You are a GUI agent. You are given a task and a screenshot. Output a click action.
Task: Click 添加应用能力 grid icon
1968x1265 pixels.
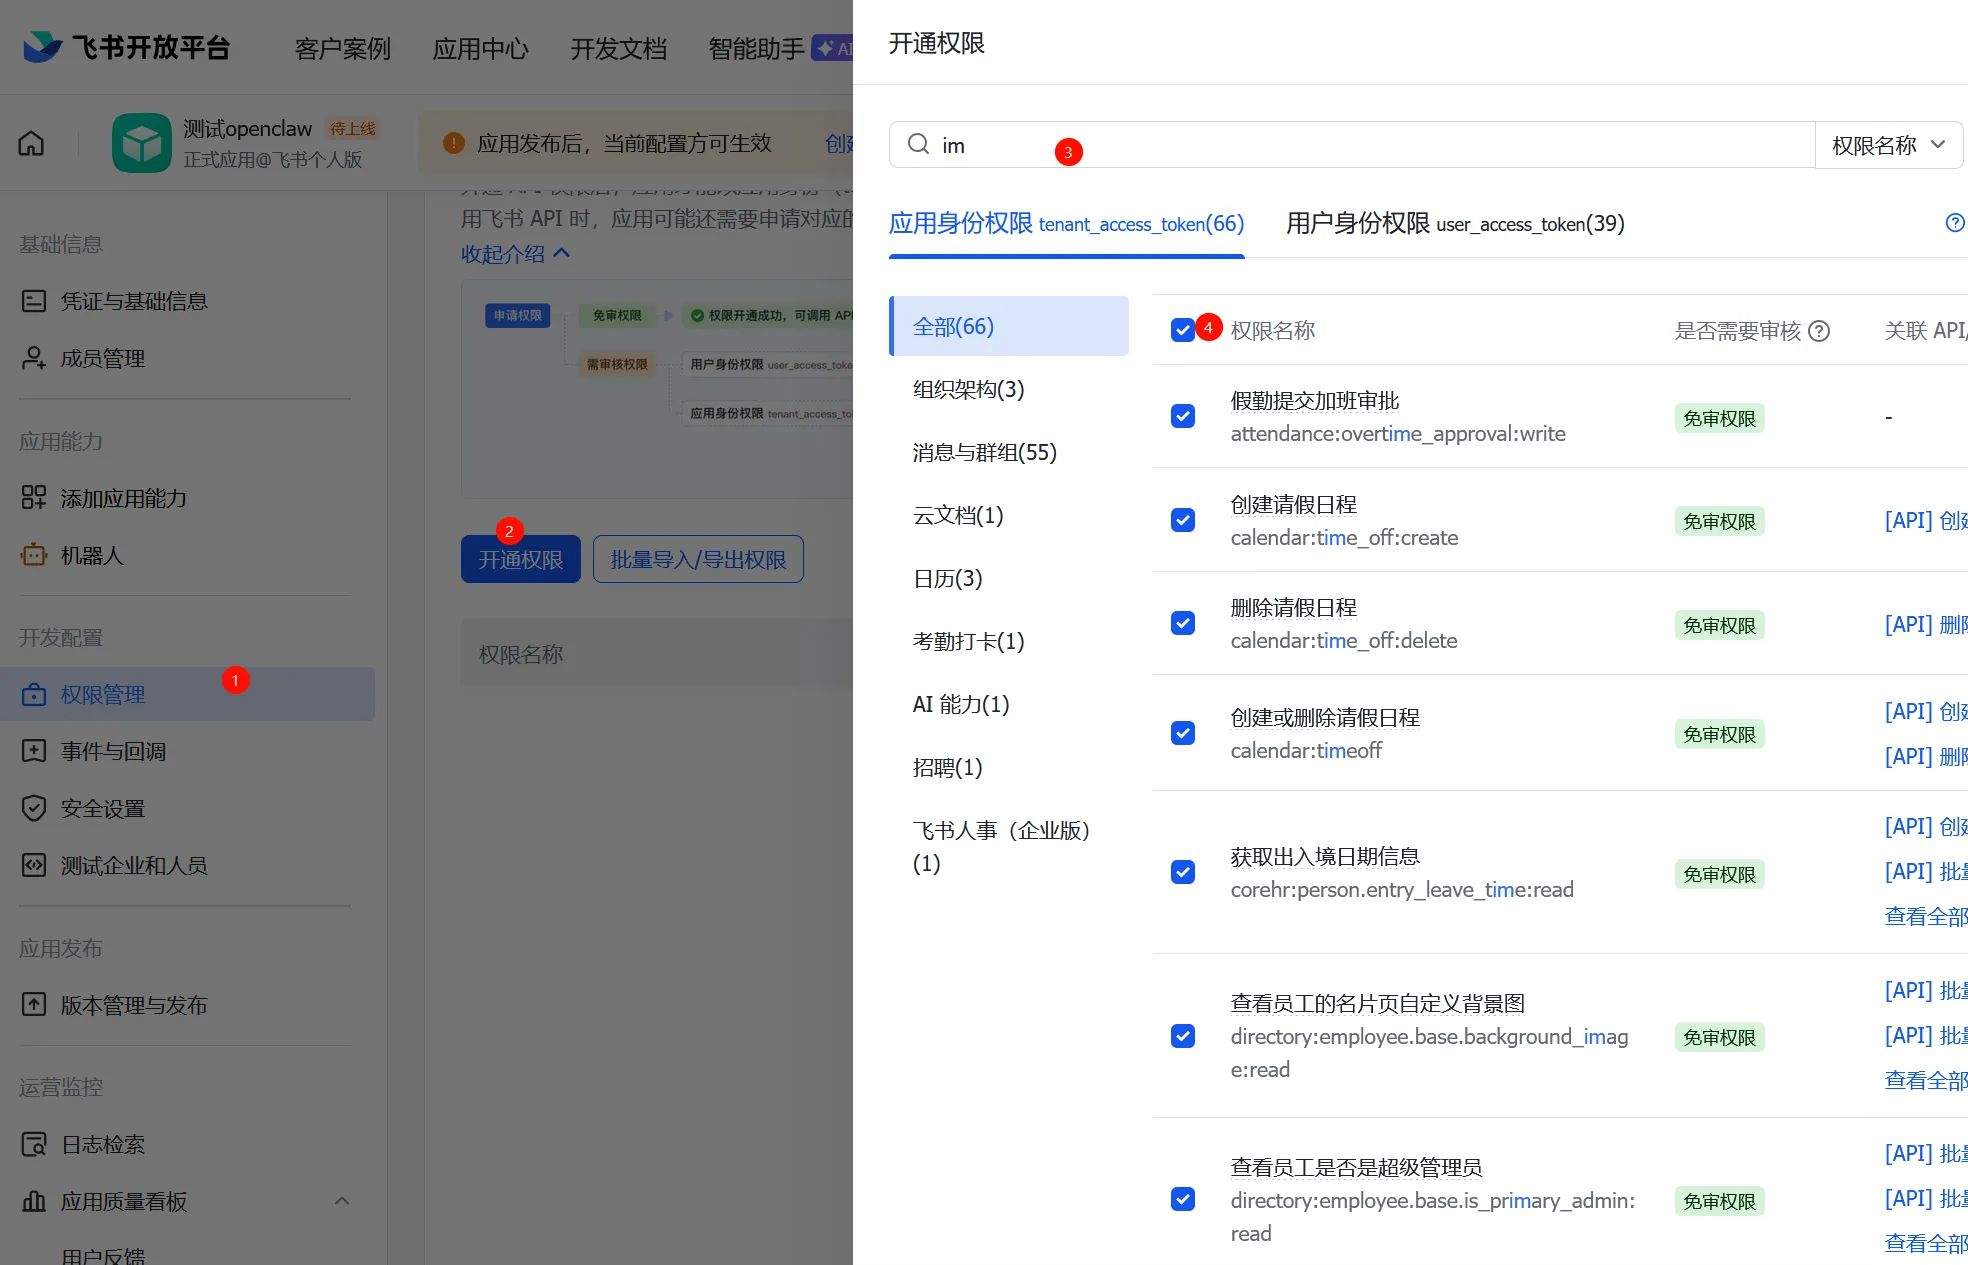[34, 498]
